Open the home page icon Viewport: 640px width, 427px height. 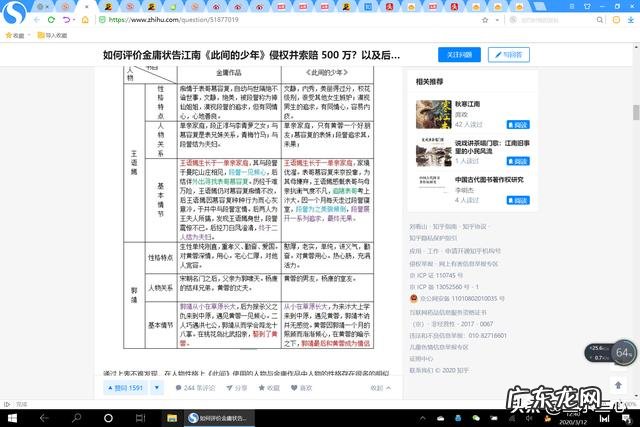coord(85,20)
